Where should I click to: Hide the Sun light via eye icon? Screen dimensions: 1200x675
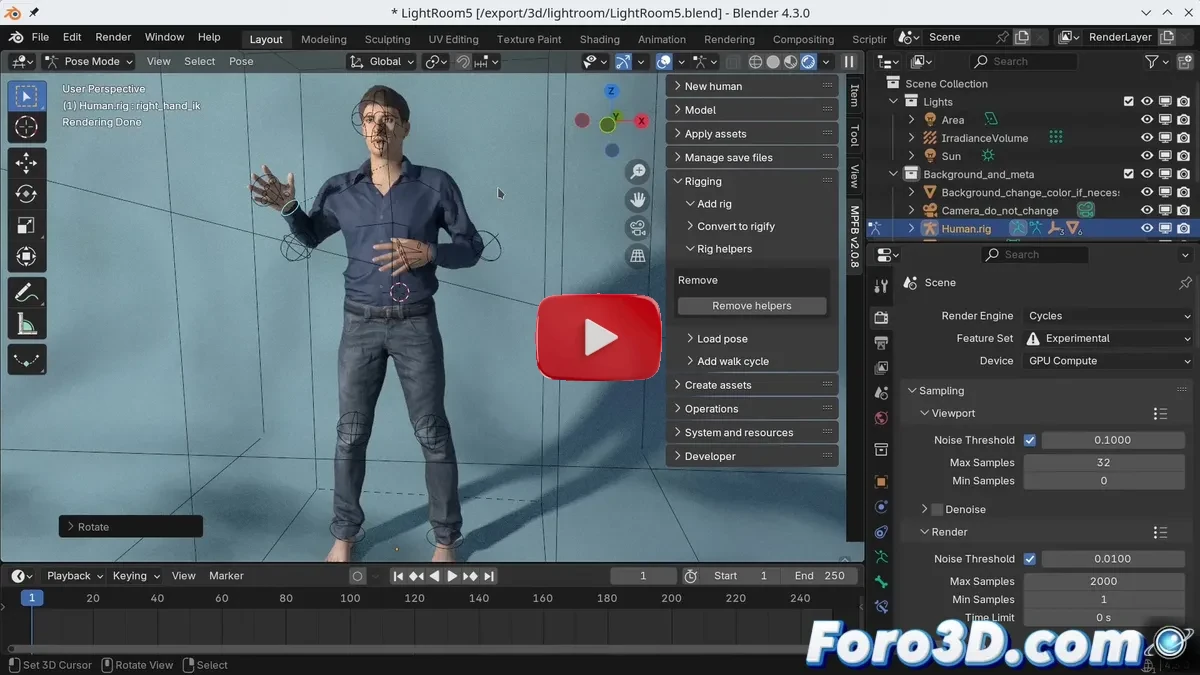coord(1147,156)
